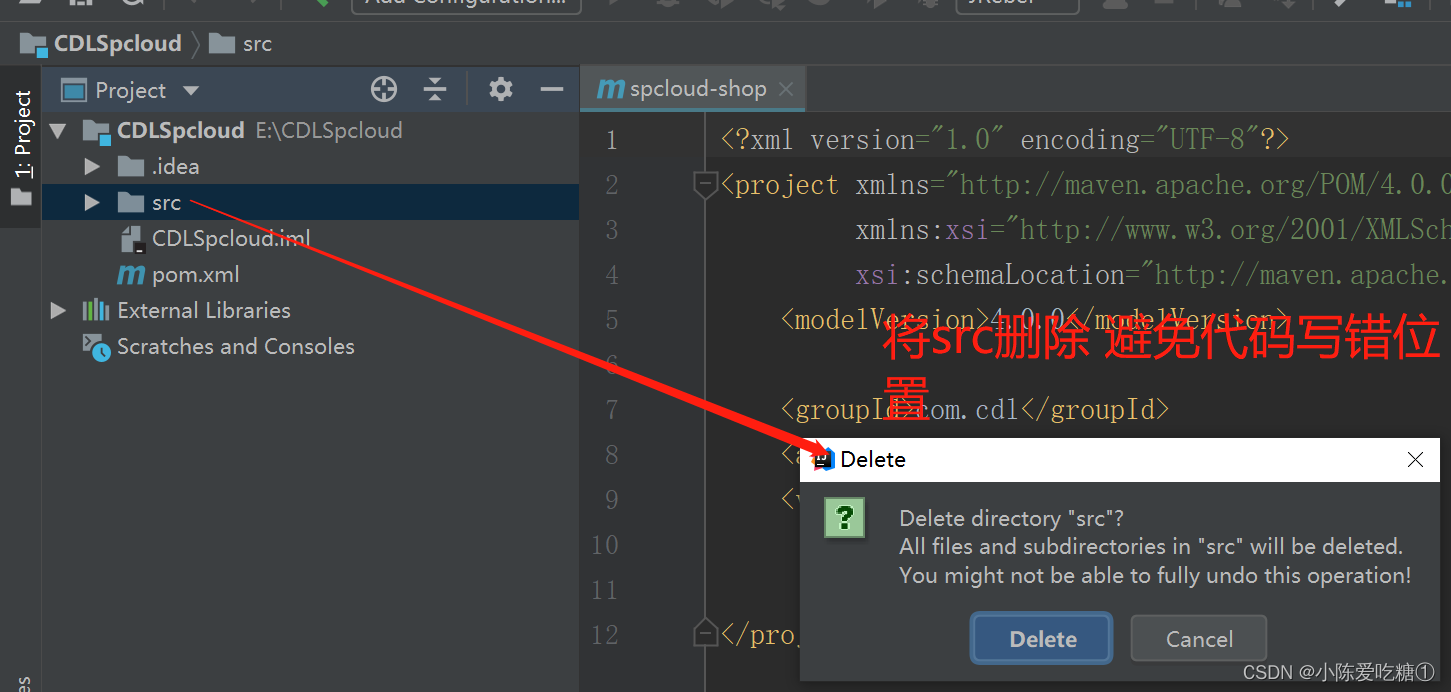Viewport: 1451px width, 692px height.
Task: Click the External Libraries bar-chart icon
Action: pos(96,311)
